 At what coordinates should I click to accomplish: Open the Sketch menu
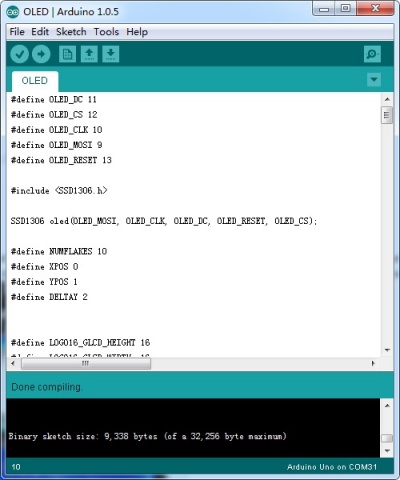pyautogui.click(x=71, y=32)
